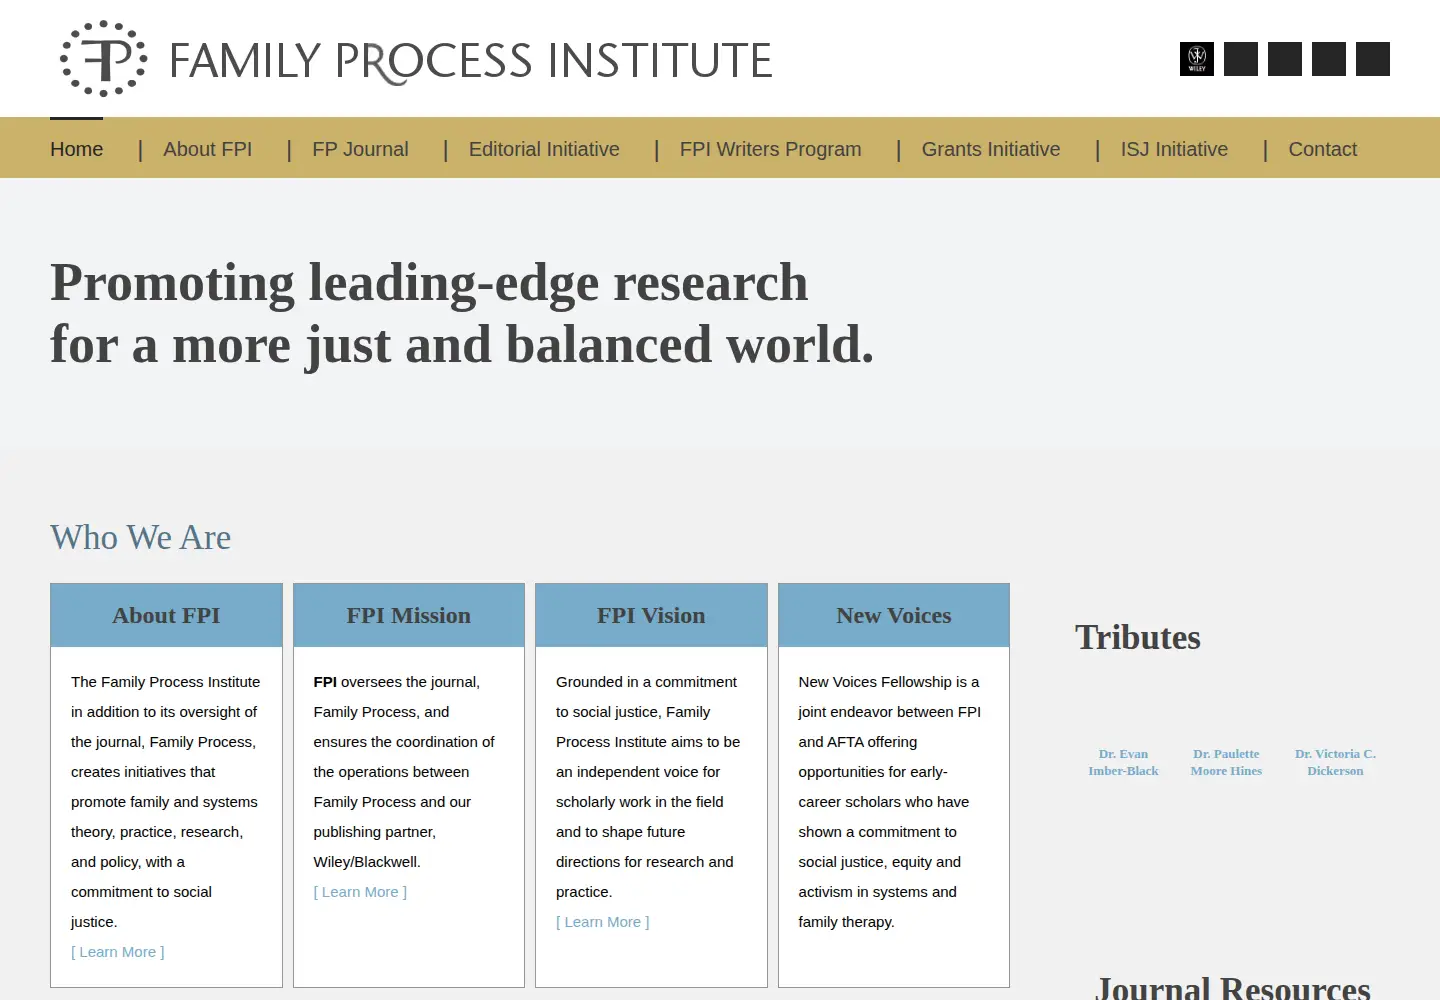
Task: Click the FPI Vision card header
Action: (x=651, y=615)
